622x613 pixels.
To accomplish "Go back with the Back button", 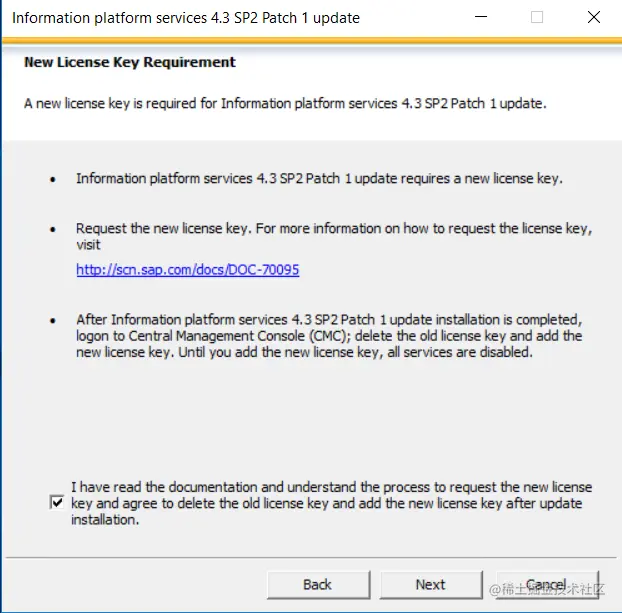I will point(318,584).
